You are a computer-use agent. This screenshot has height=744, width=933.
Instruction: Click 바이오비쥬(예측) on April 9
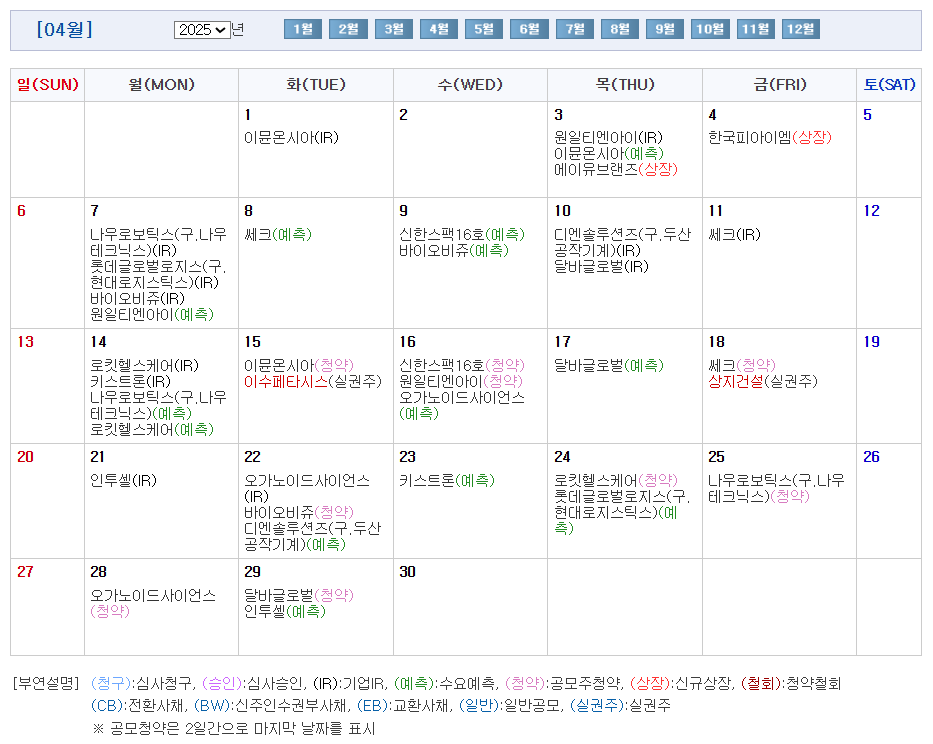click(x=454, y=251)
